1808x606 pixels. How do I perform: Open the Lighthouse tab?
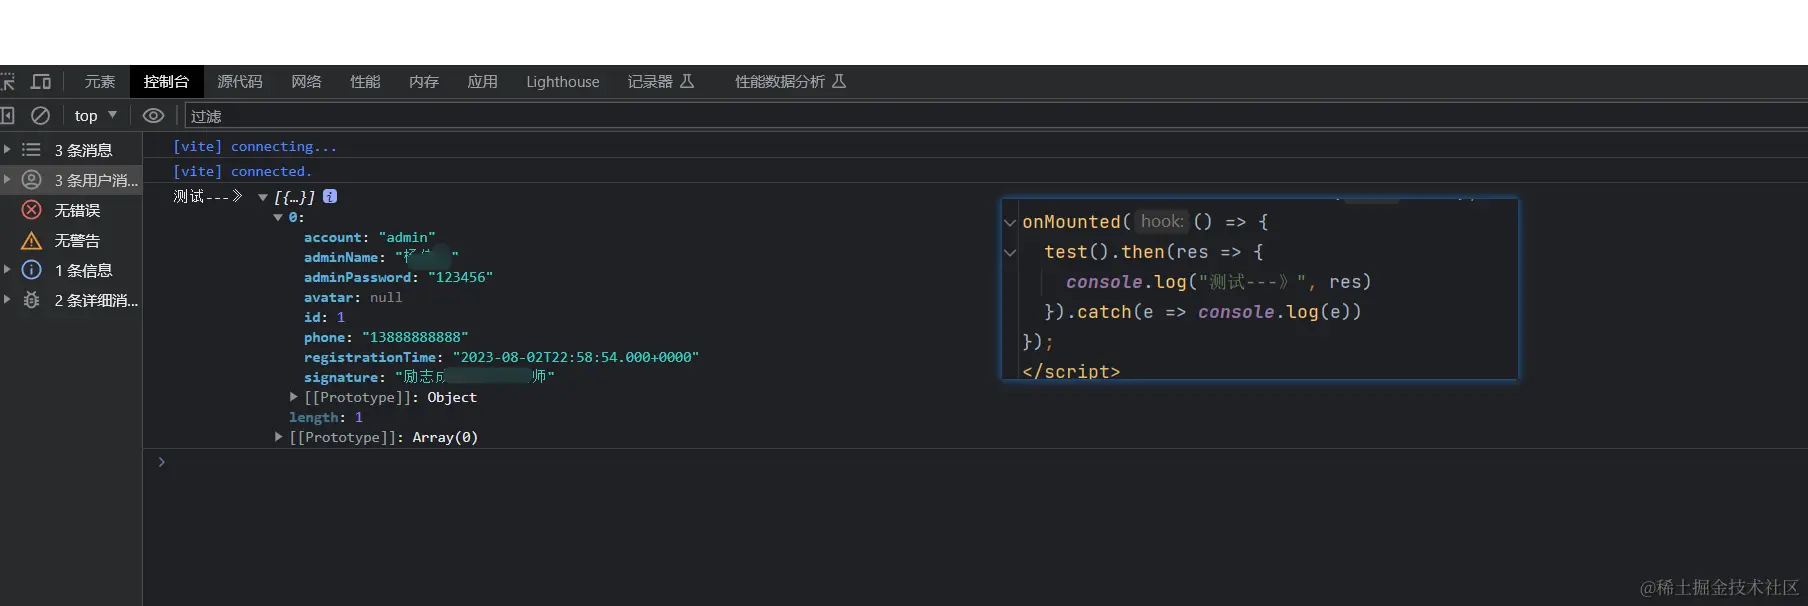(563, 82)
